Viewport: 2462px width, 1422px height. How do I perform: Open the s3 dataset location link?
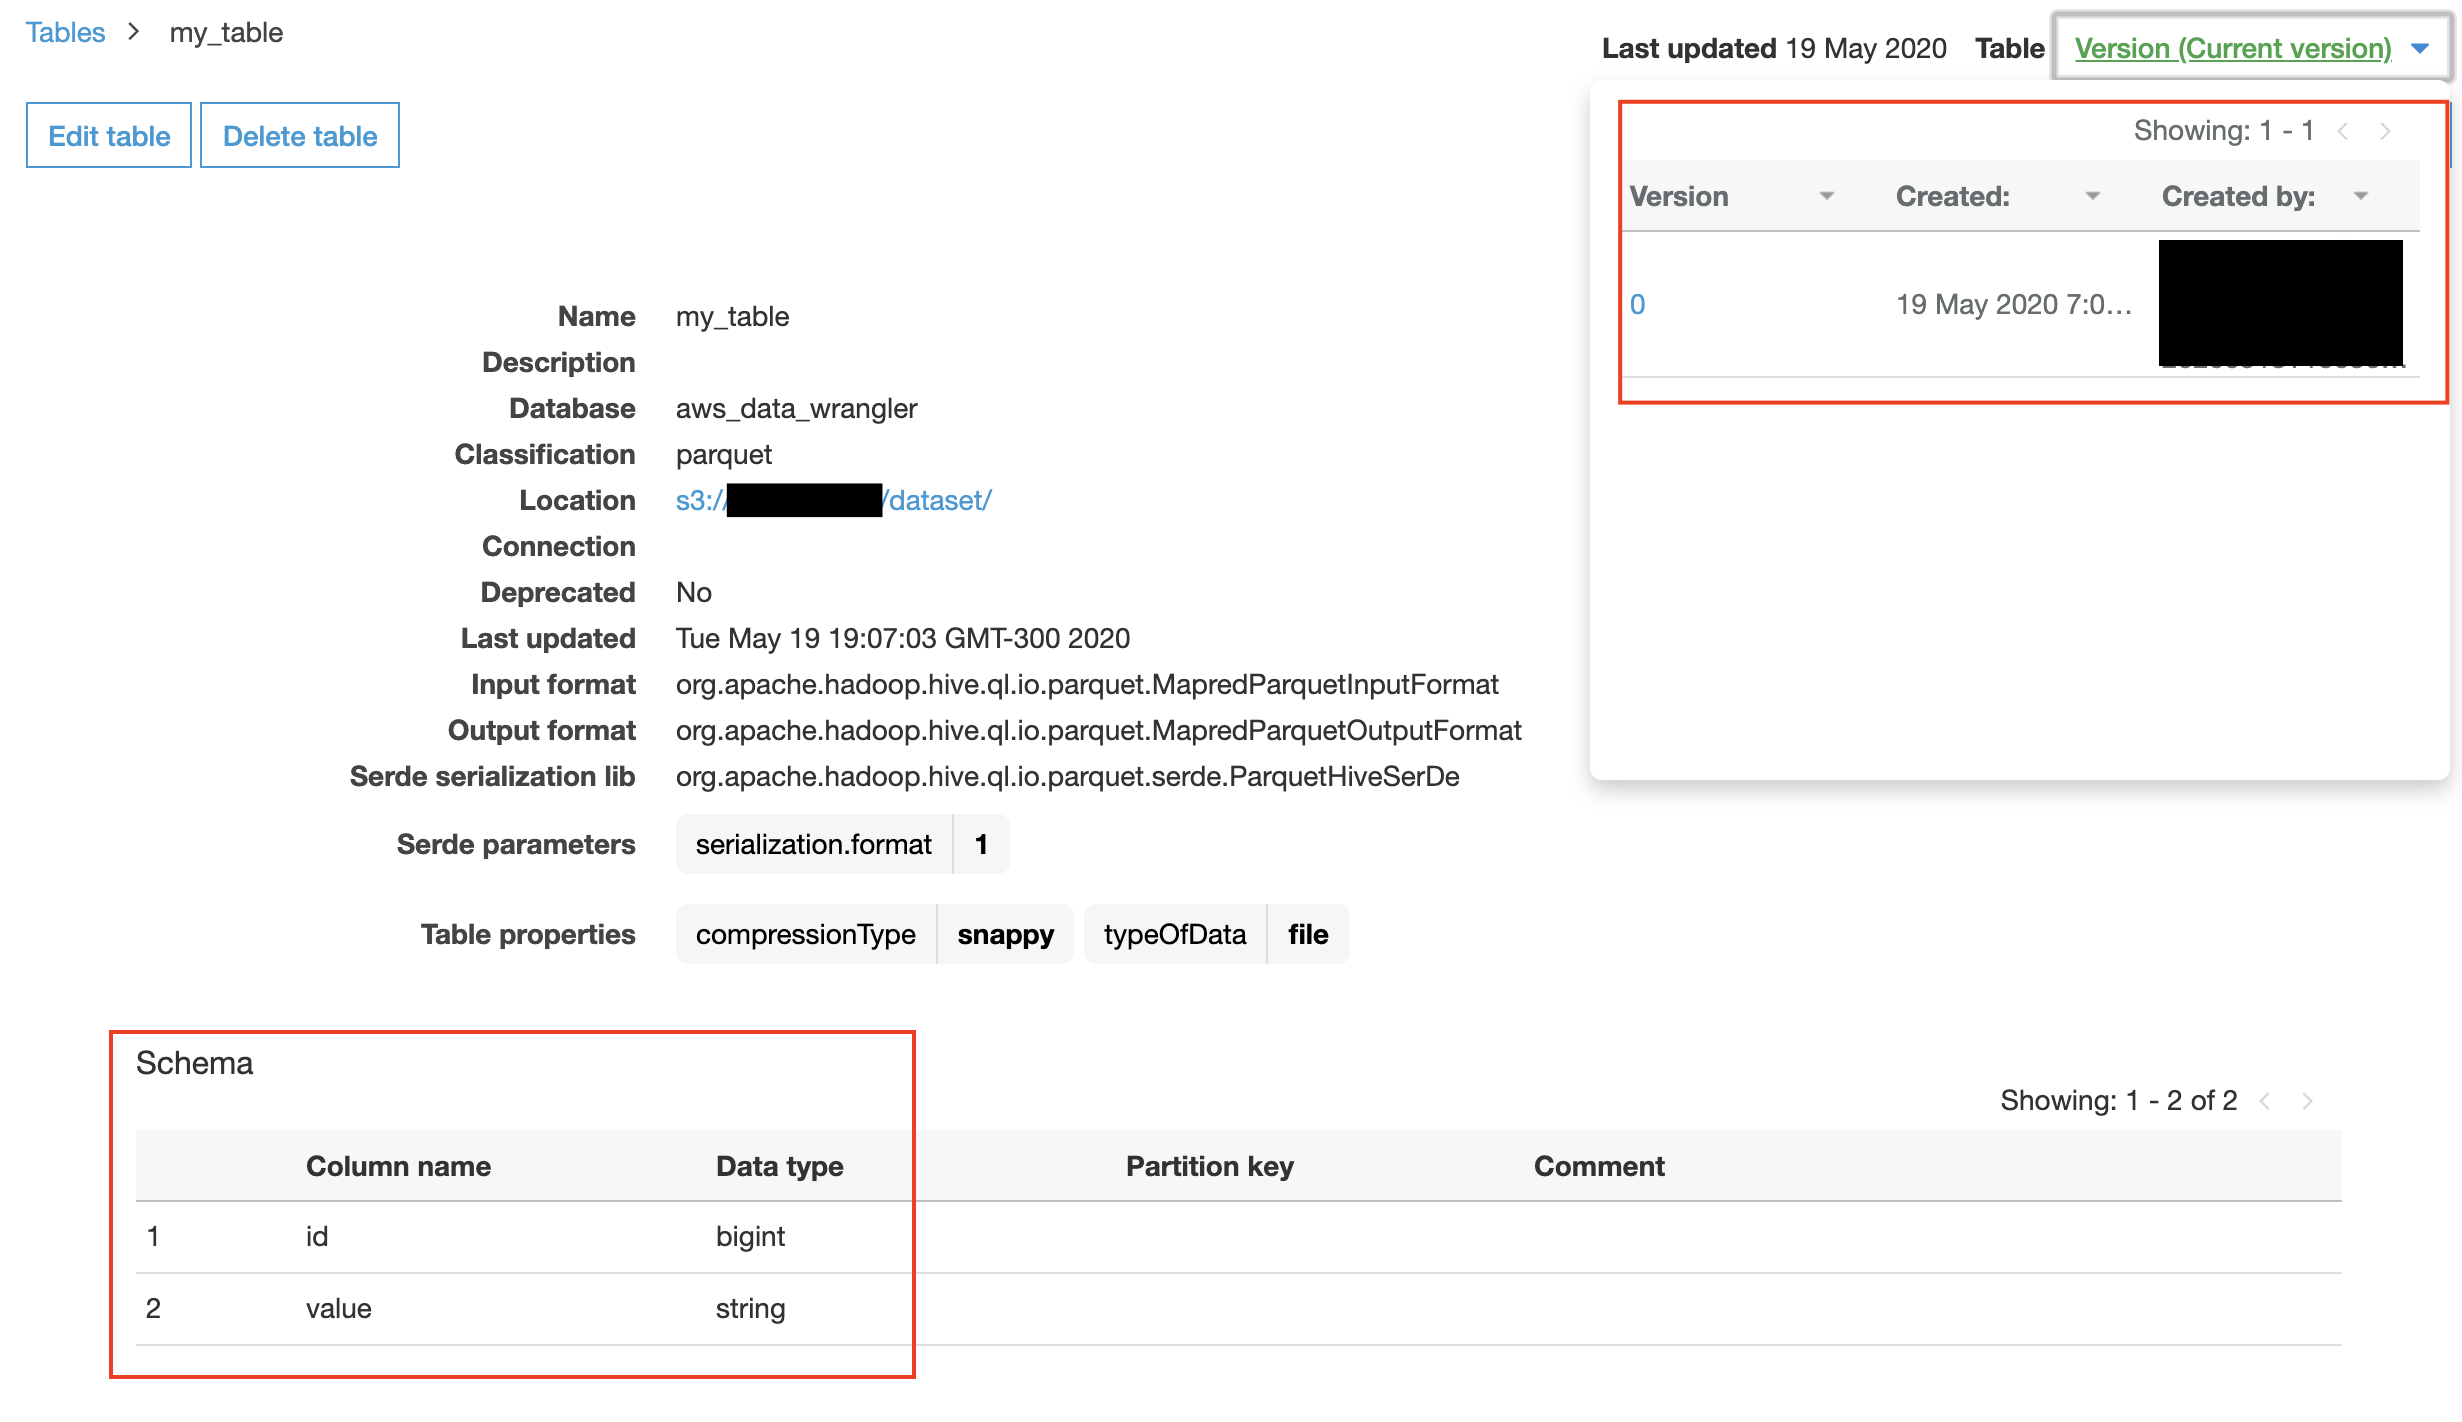tap(833, 500)
